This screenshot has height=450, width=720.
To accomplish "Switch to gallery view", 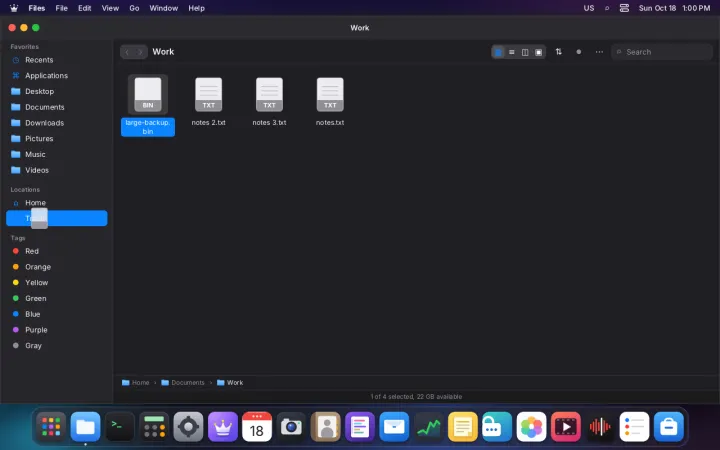I will coord(539,52).
